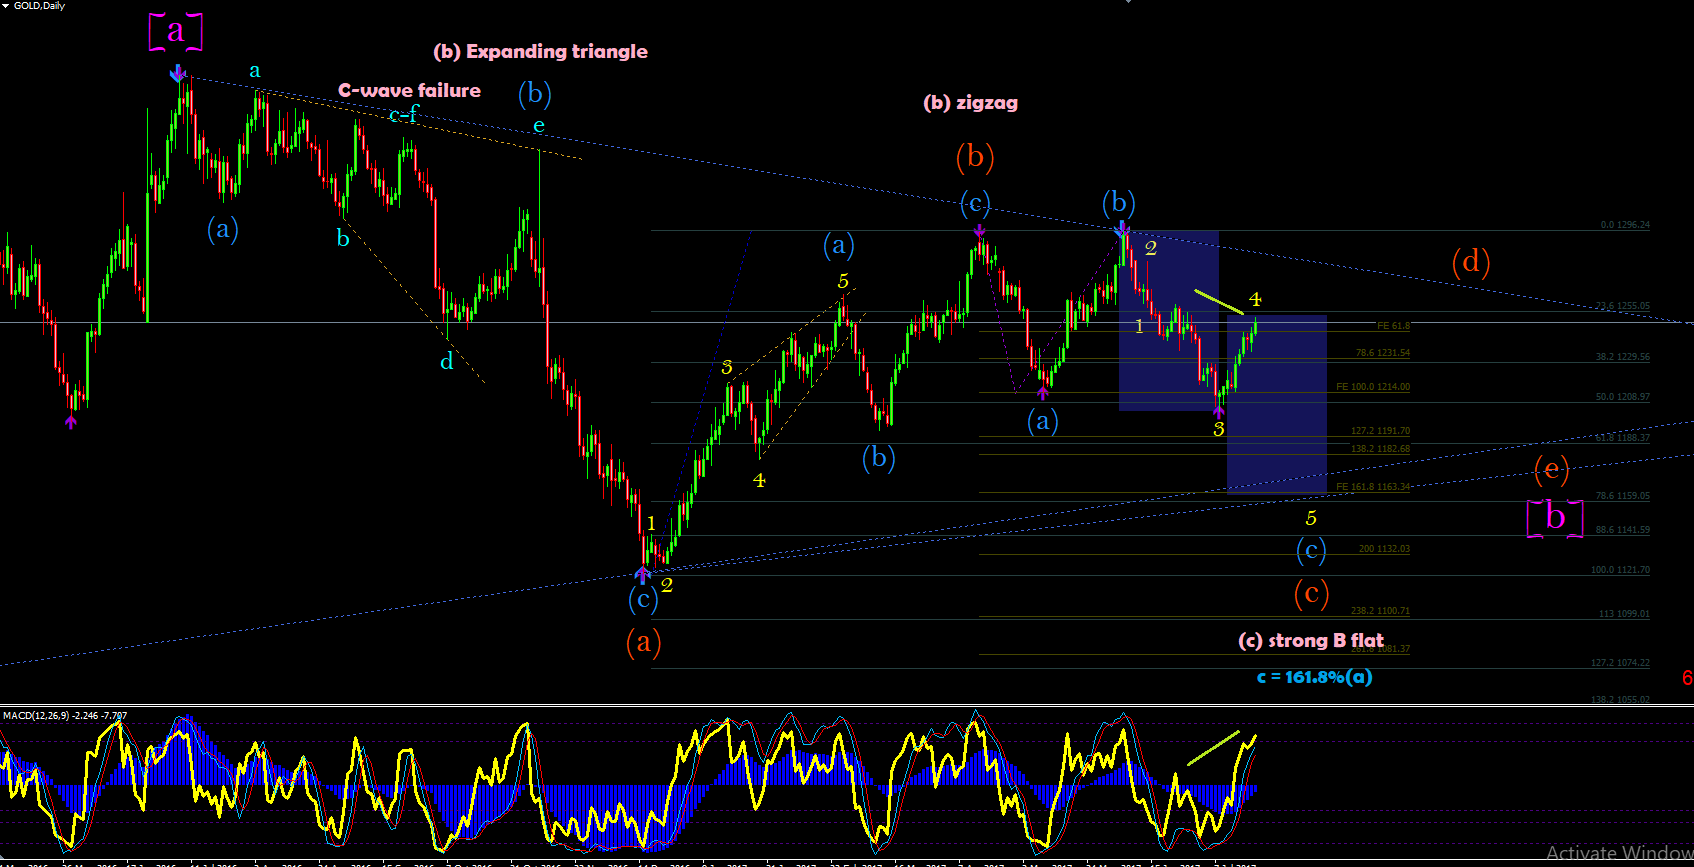
Task: Select the "C-wave failure" annotation
Action: click(409, 90)
